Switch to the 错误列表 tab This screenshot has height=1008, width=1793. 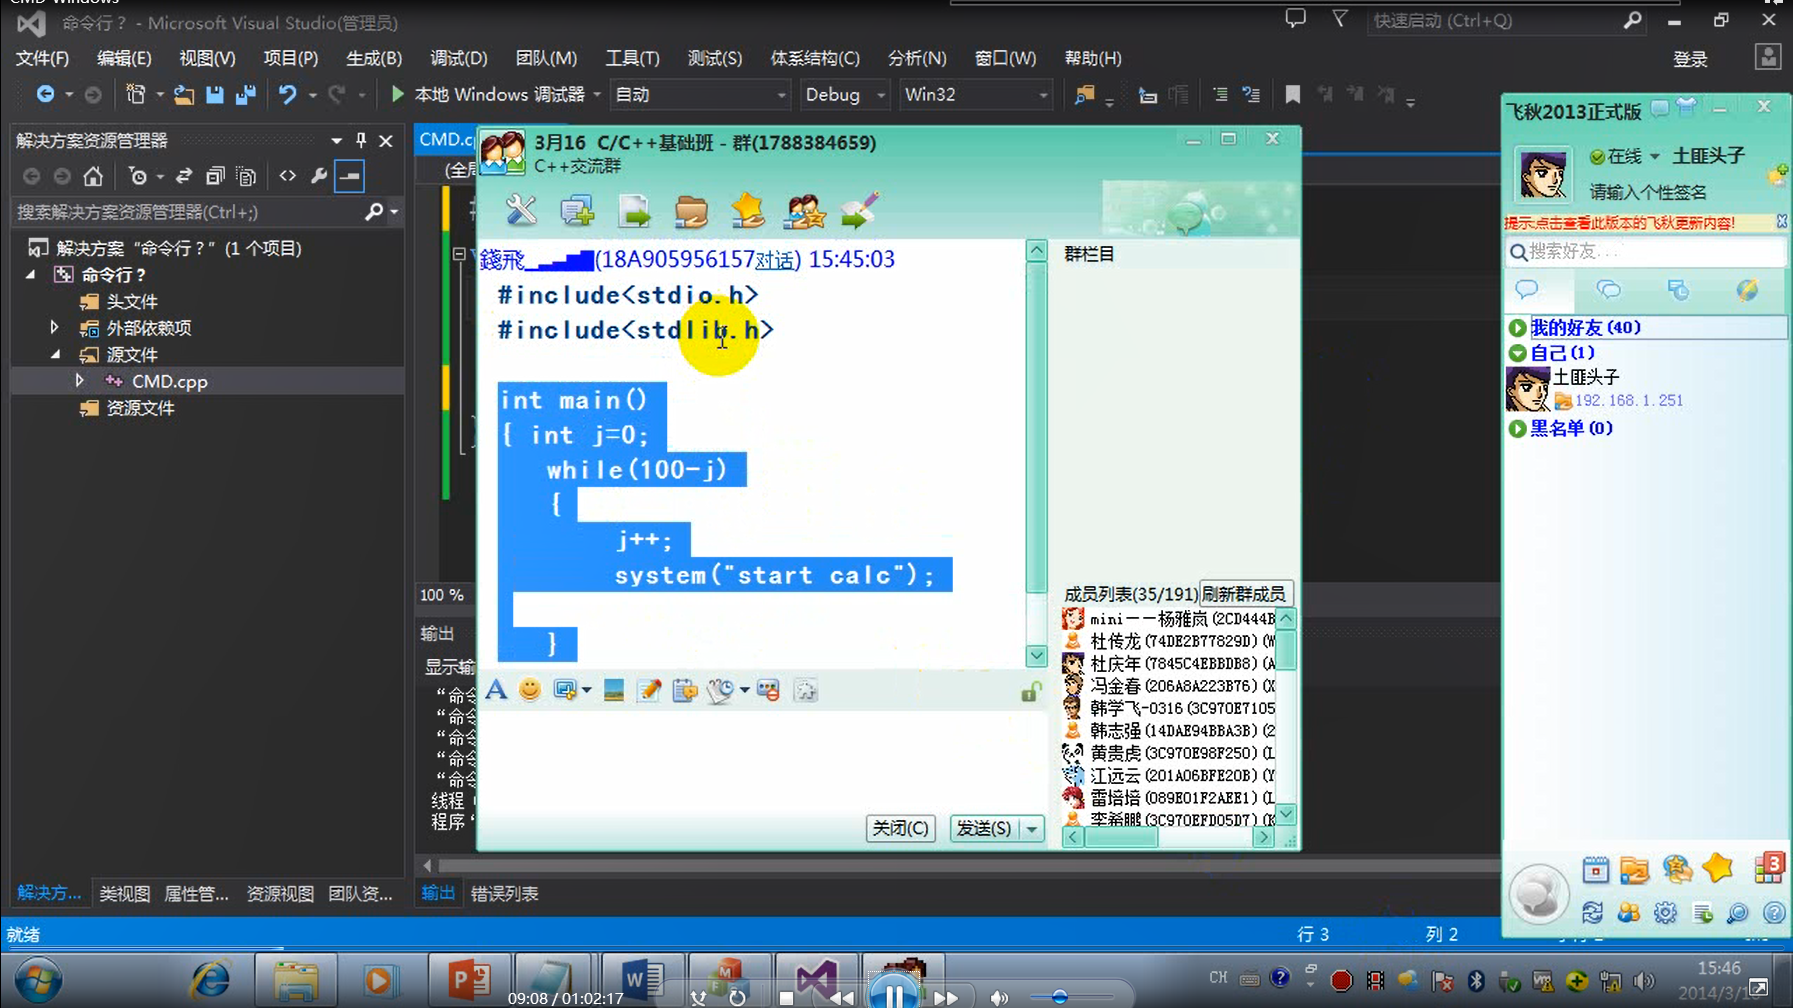(x=504, y=893)
